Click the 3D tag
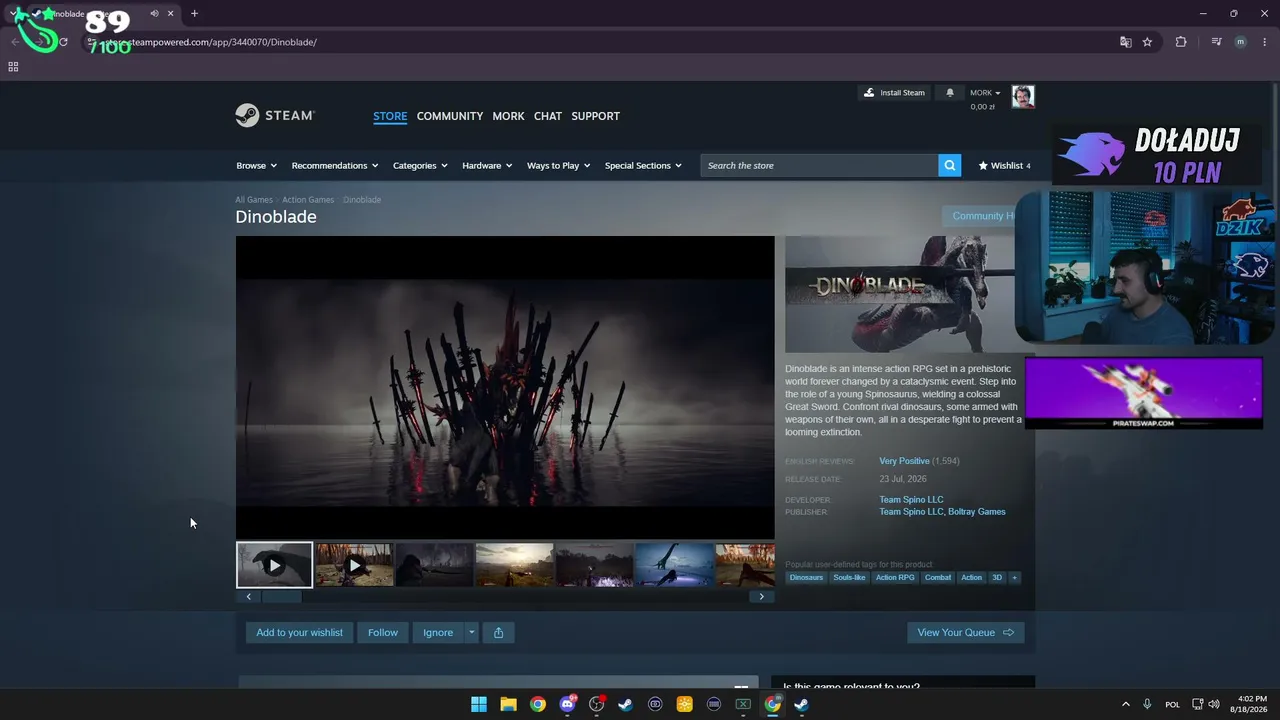Viewport: 1280px width, 720px height. click(997, 577)
